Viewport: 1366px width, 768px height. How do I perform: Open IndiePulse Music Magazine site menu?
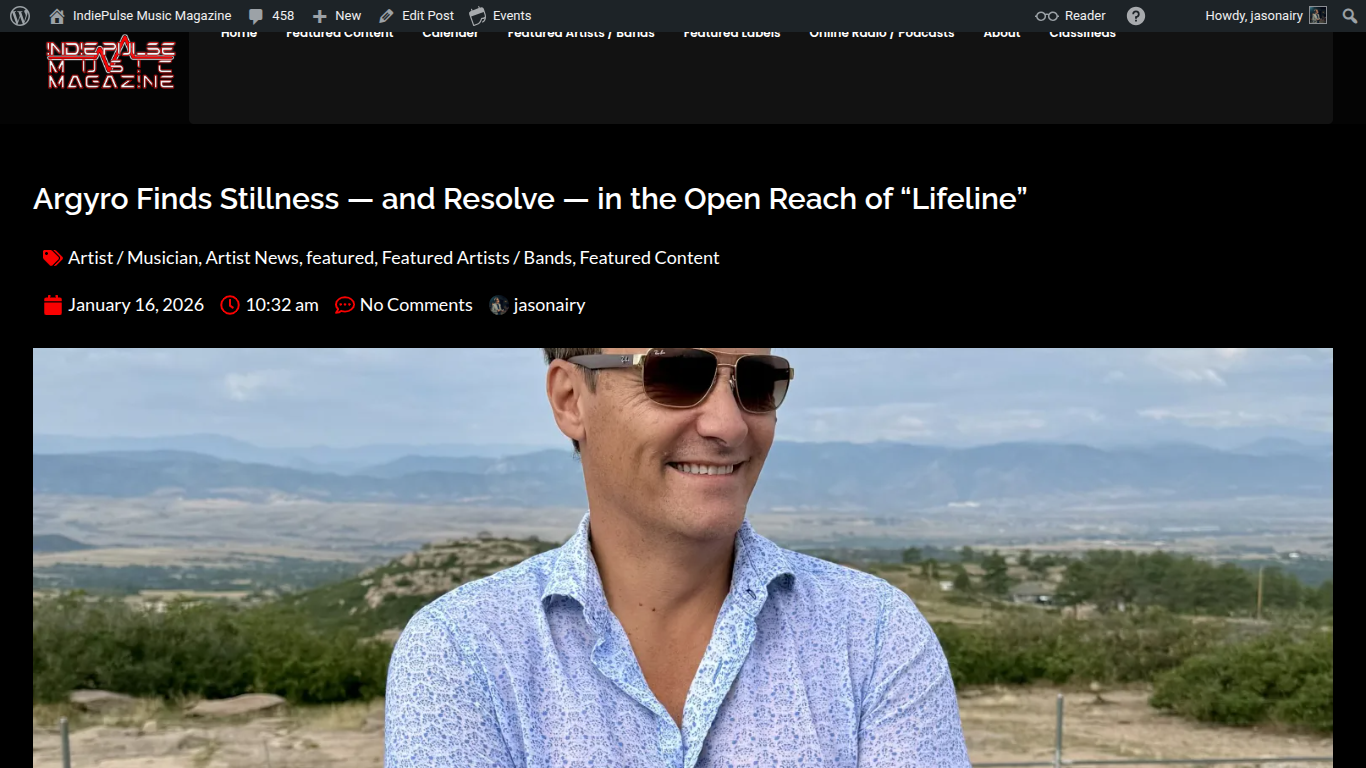[151, 16]
